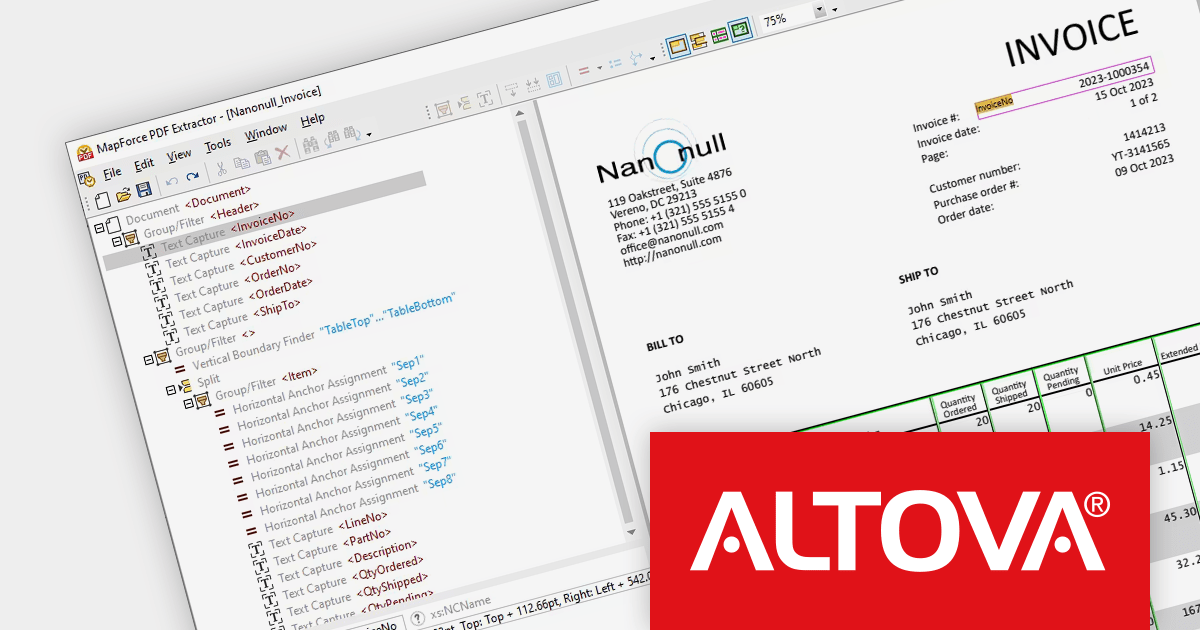This screenshot has width=1200, height=630.
Task: Open the Edit menu
Action: (144, 163)
